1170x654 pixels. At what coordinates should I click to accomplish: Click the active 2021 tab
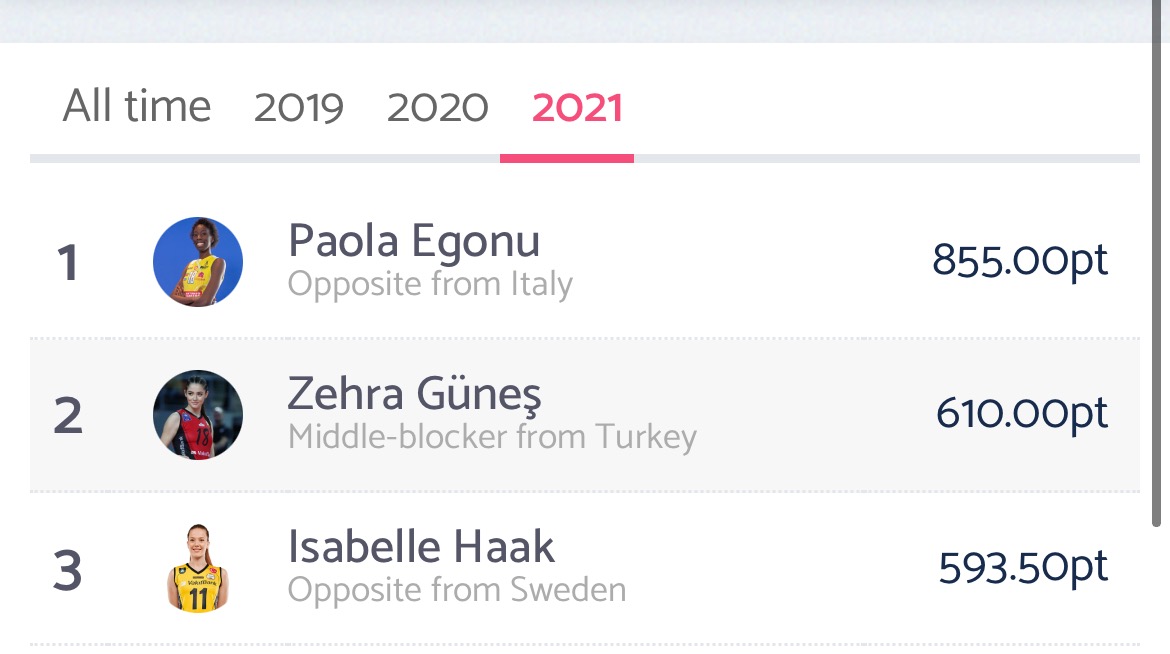[577, 108]
